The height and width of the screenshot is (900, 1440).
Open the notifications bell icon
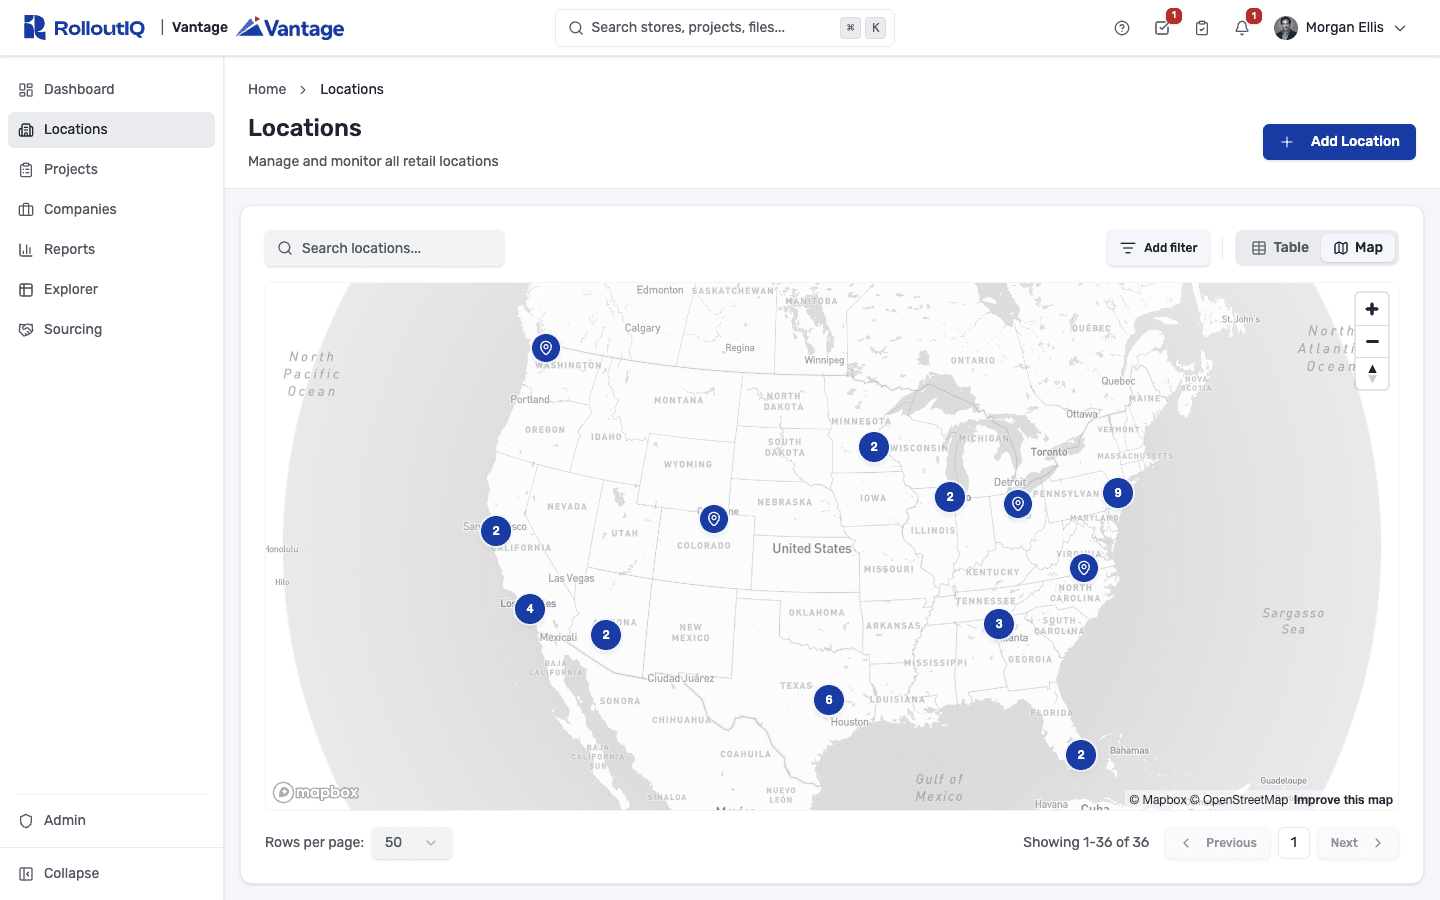(1242, 28)
